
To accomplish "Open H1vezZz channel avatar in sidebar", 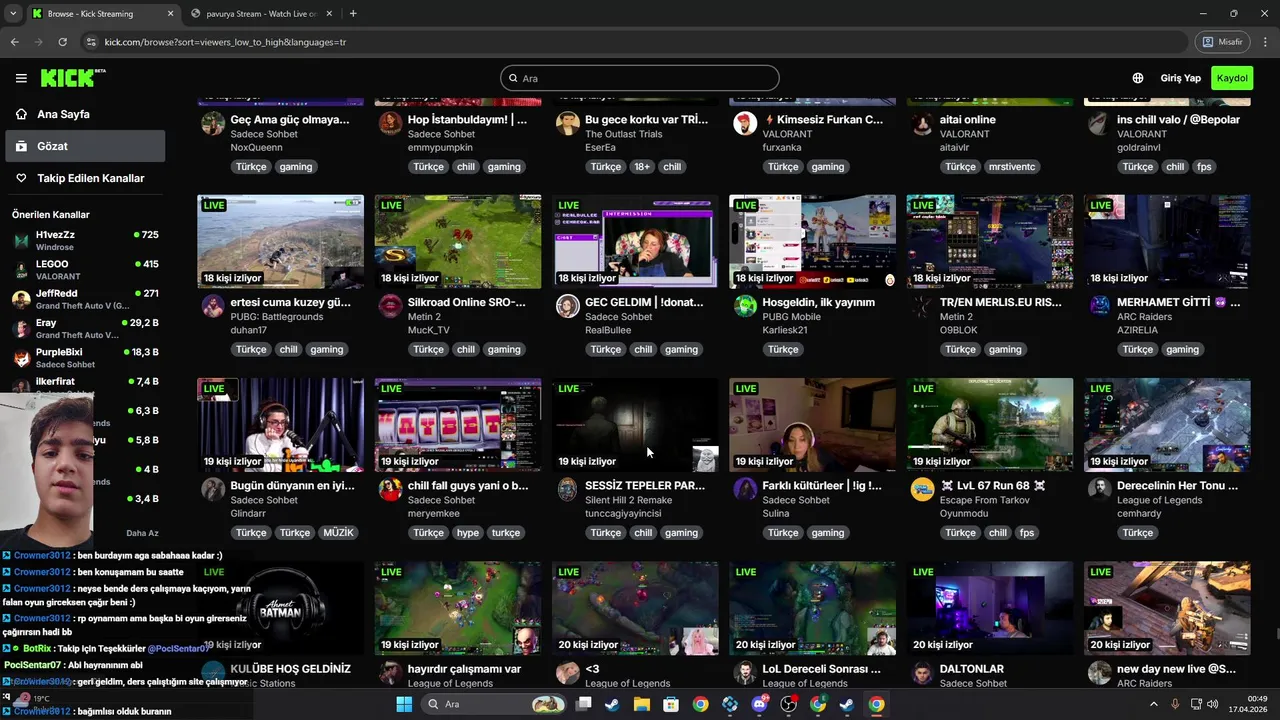I will coord(21,240).
